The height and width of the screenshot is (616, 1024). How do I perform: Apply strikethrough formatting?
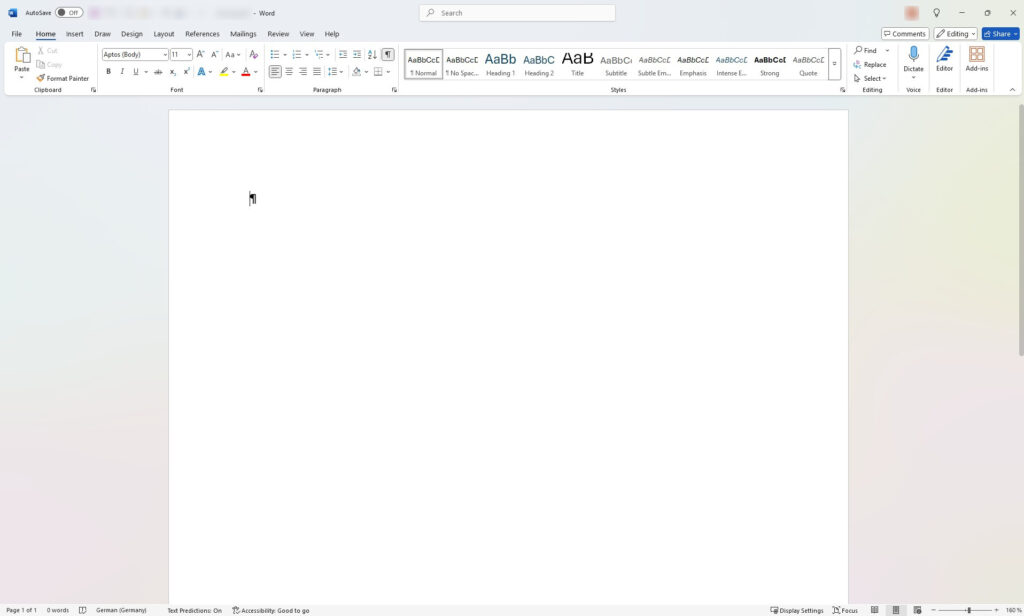click(x=158, y=72)
